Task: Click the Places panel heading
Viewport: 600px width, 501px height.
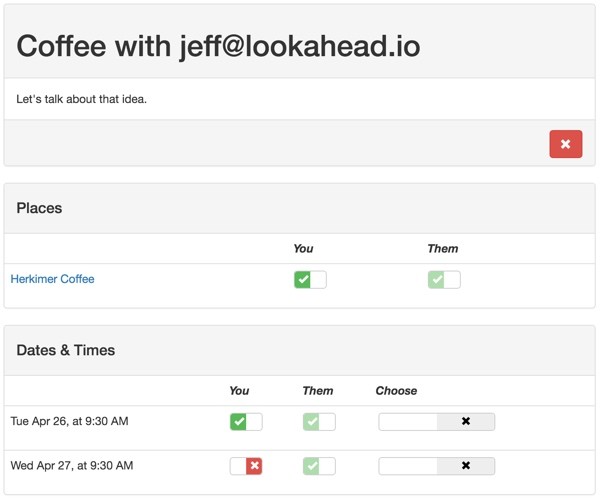Action: 39,208
